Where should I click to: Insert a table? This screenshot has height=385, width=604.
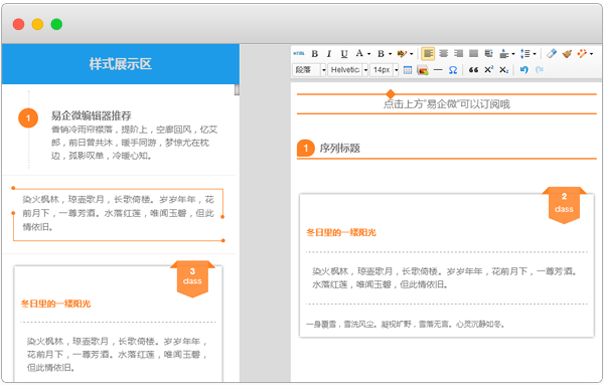[x=408, y=70]
